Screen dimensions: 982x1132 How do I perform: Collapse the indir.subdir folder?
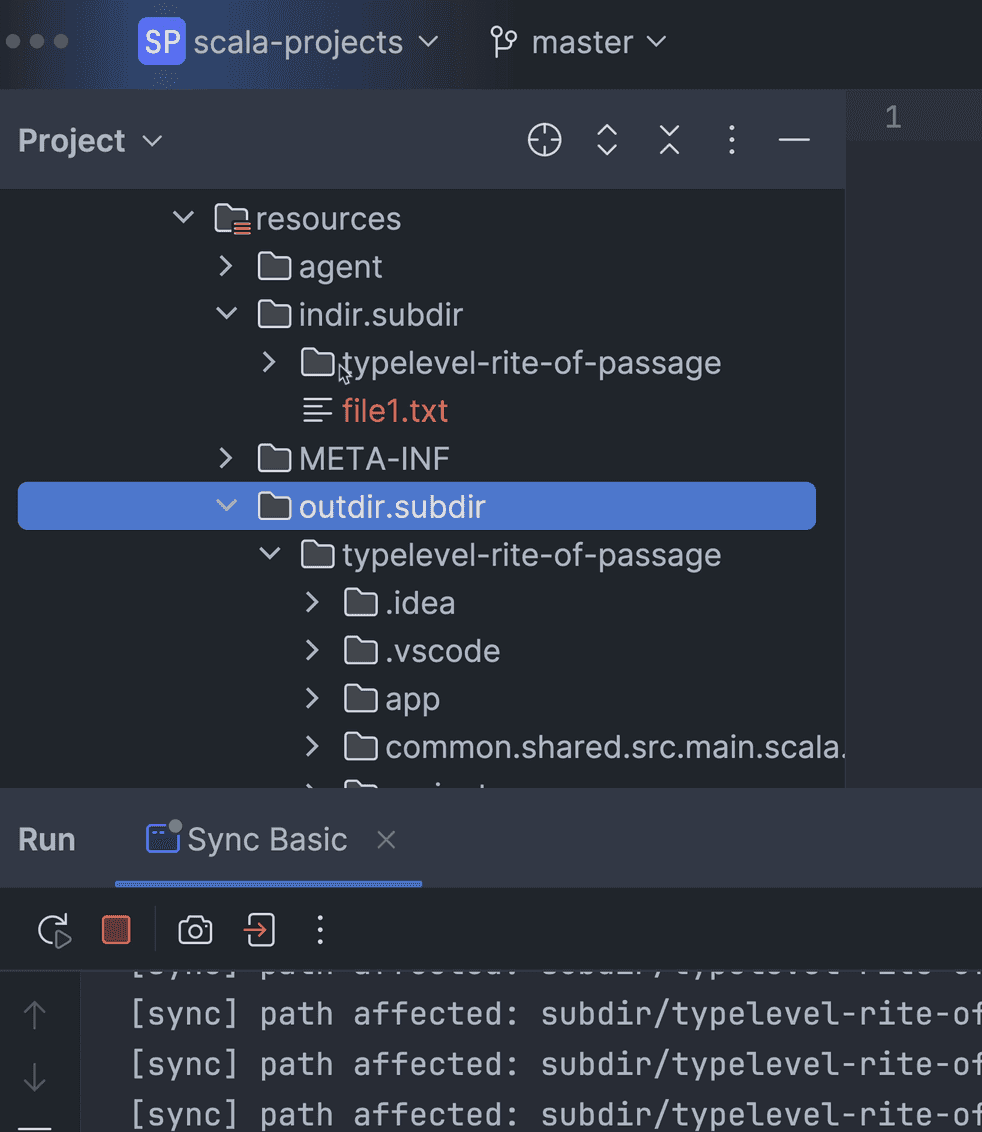pos(226,315)
